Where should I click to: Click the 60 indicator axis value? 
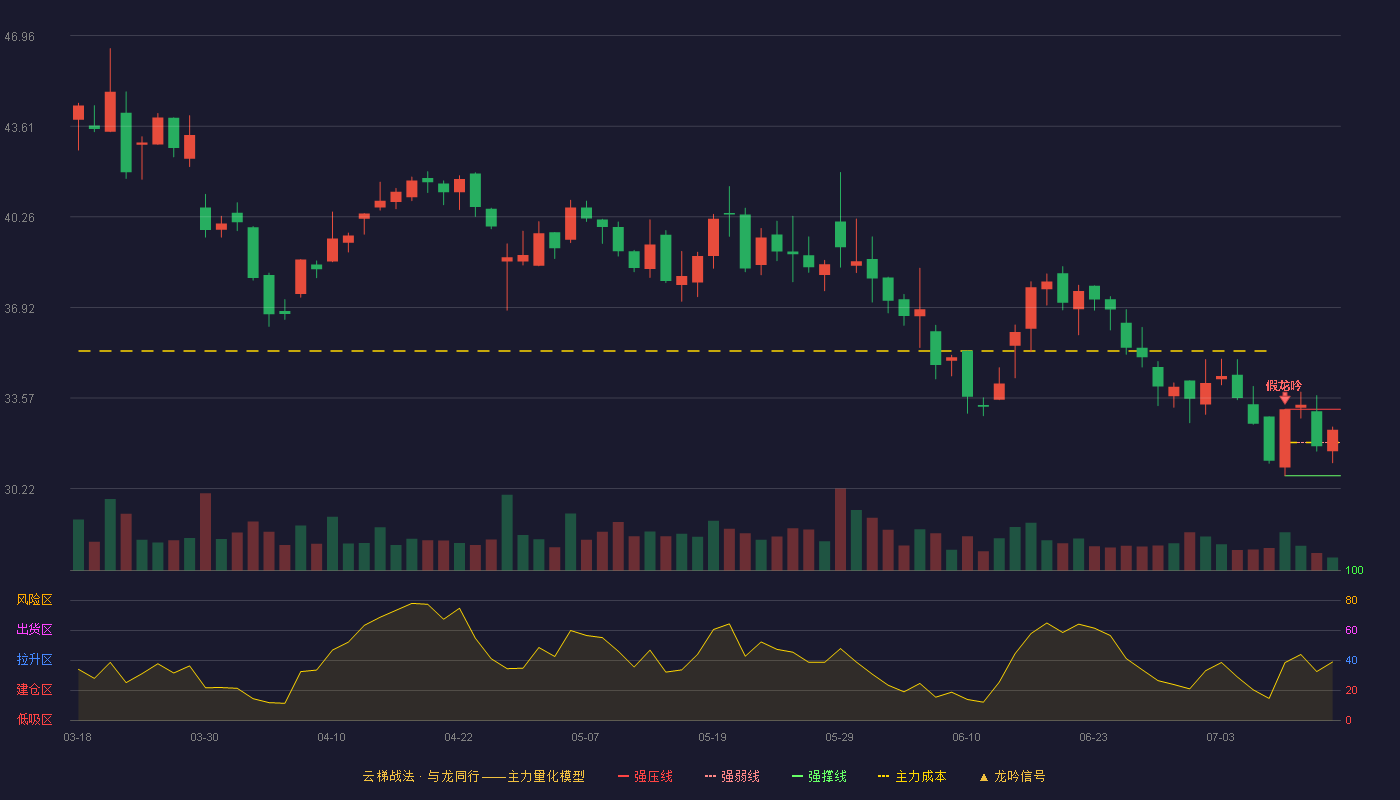[x=1351, y=630]
